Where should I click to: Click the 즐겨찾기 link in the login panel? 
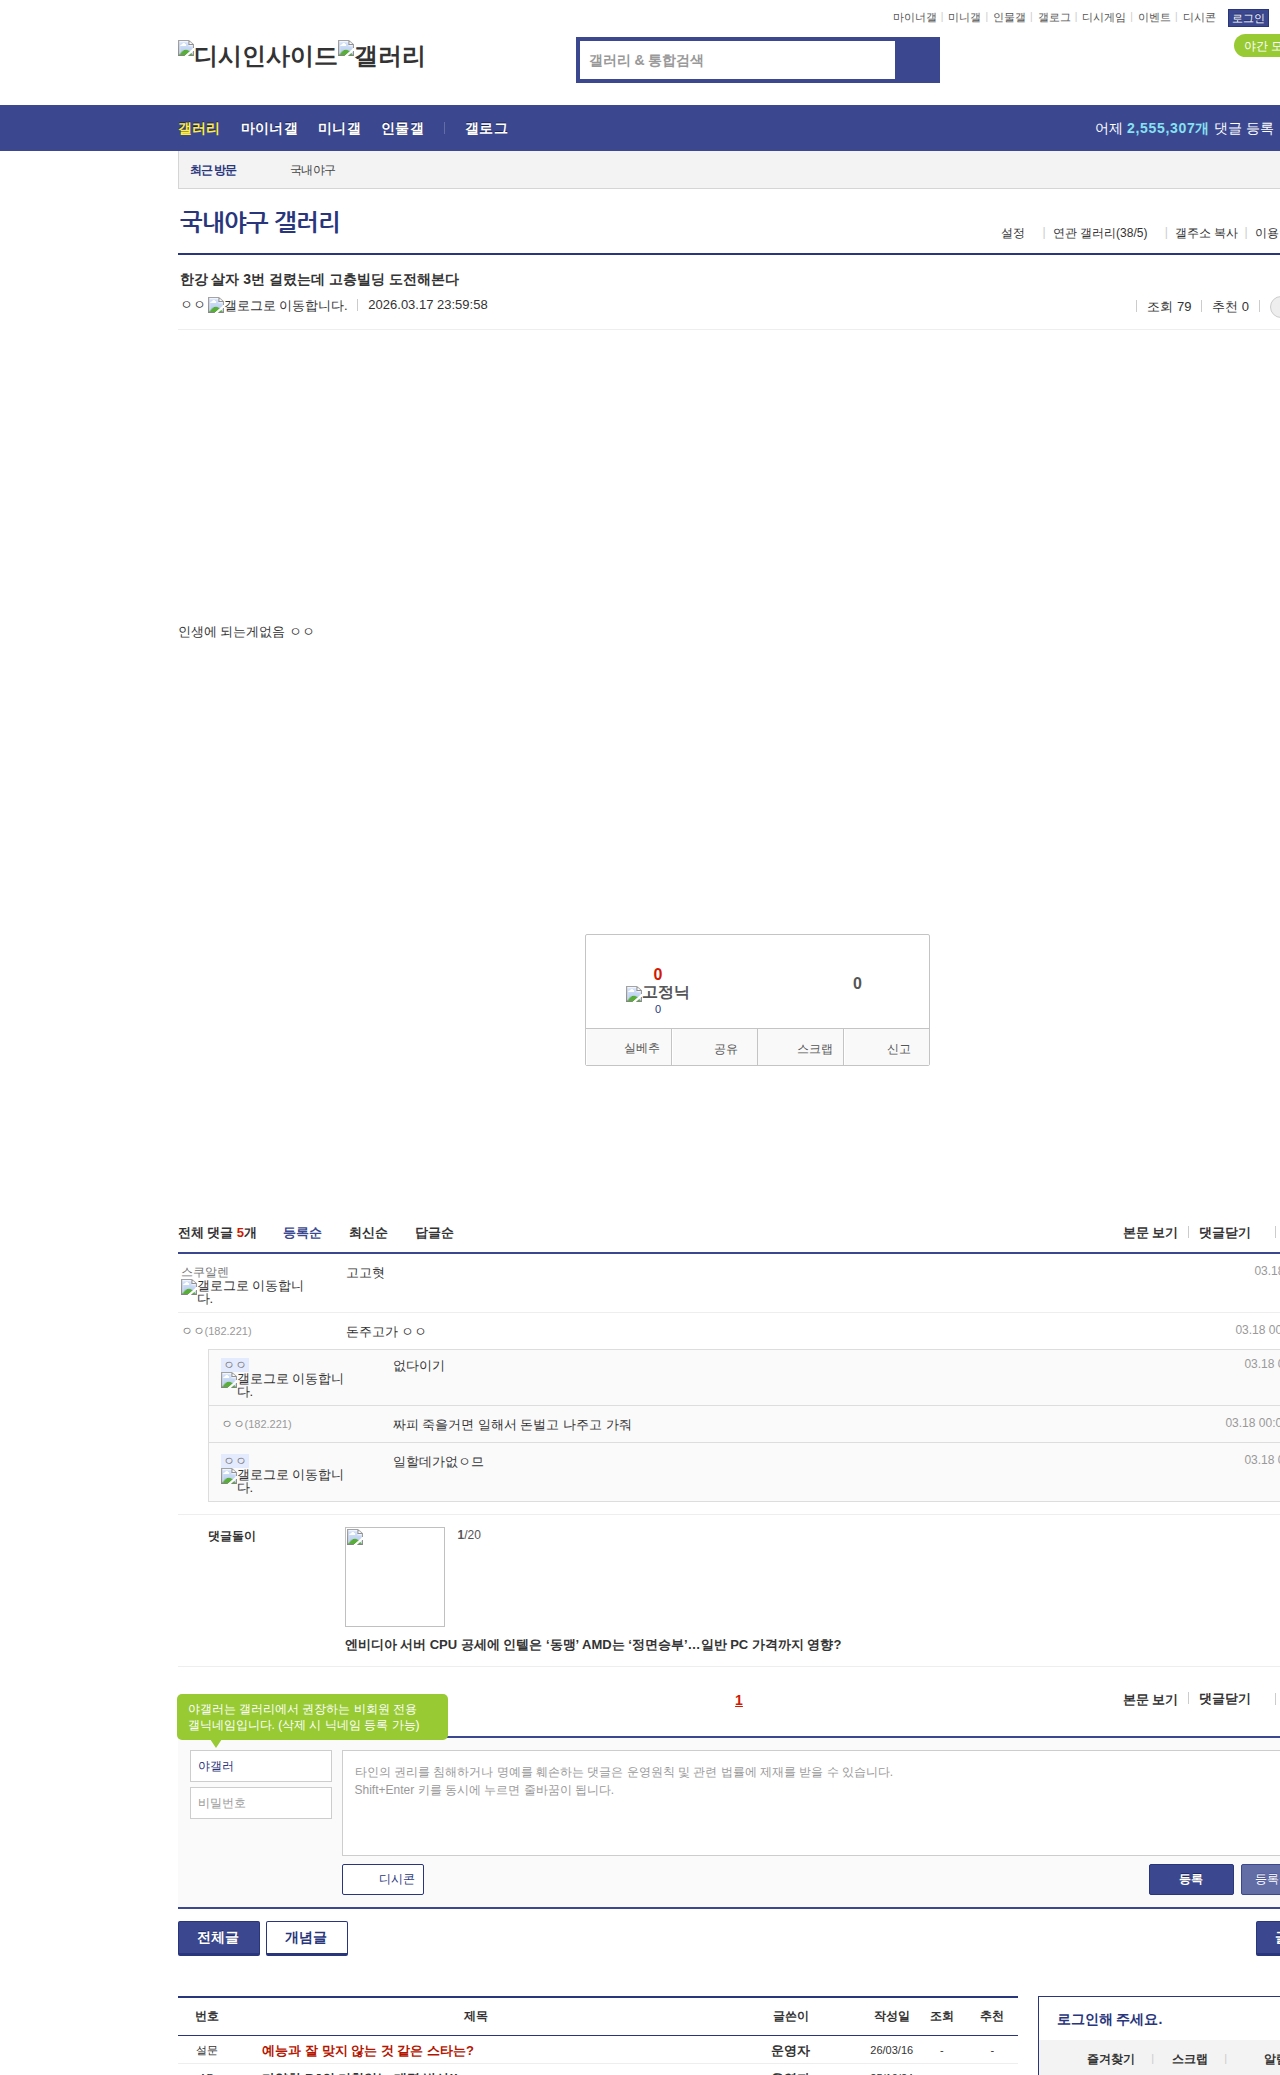tap(1111, 2059)
